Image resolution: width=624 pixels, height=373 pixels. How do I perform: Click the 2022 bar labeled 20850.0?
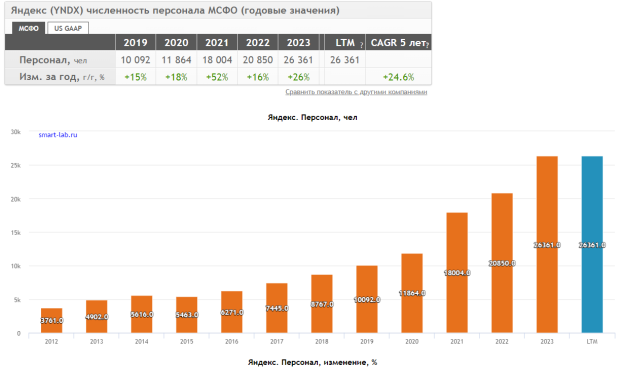pos(502,263)
